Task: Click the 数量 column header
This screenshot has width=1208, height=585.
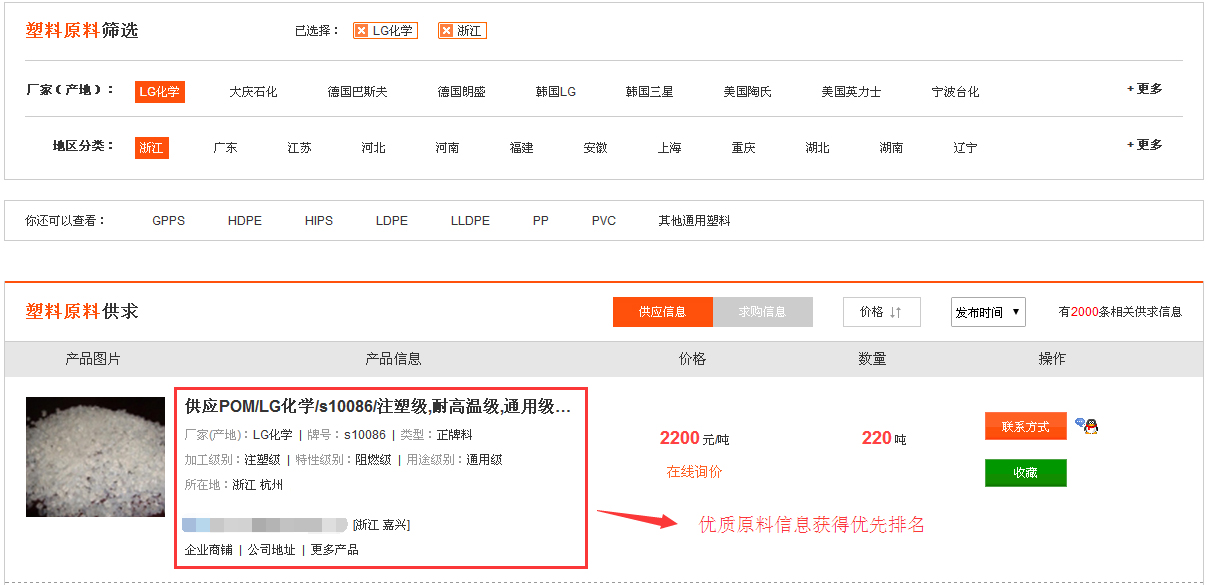Action: 872,359
